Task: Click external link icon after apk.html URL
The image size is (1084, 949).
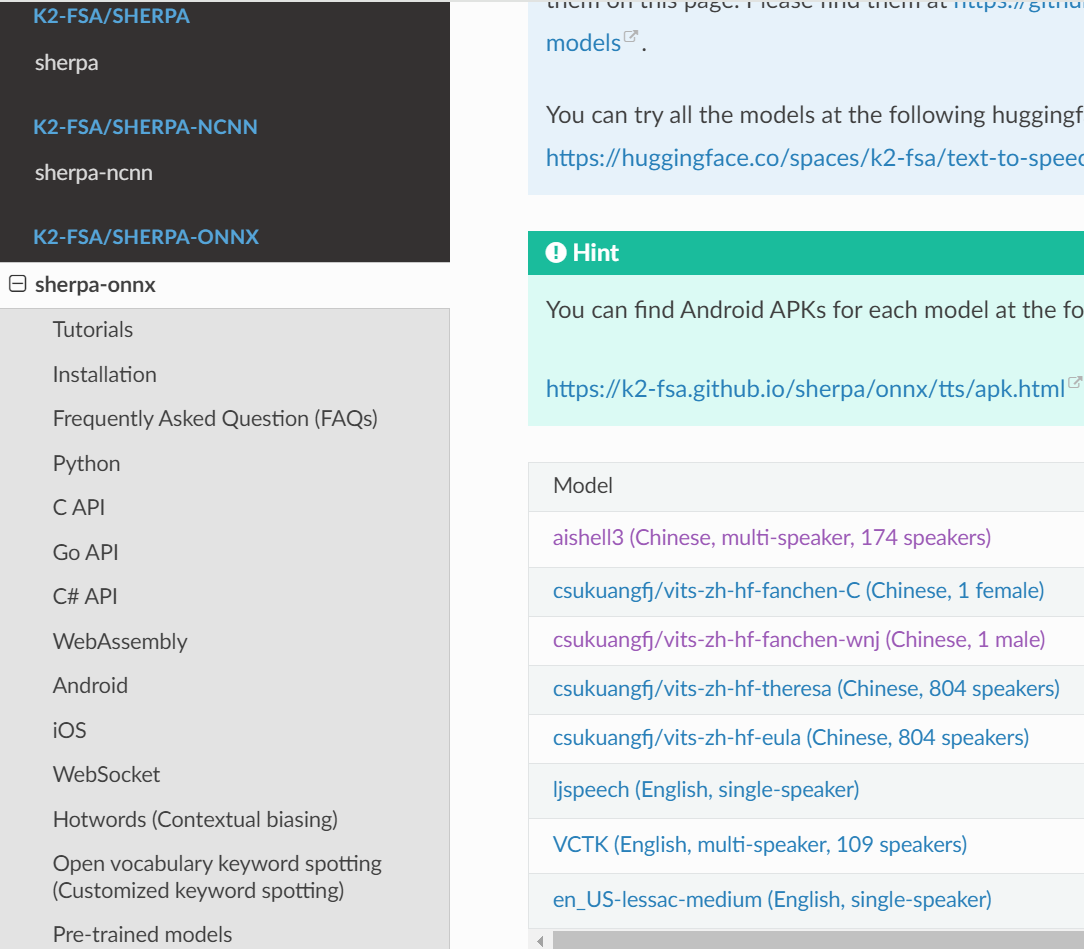Action: 1075,383
